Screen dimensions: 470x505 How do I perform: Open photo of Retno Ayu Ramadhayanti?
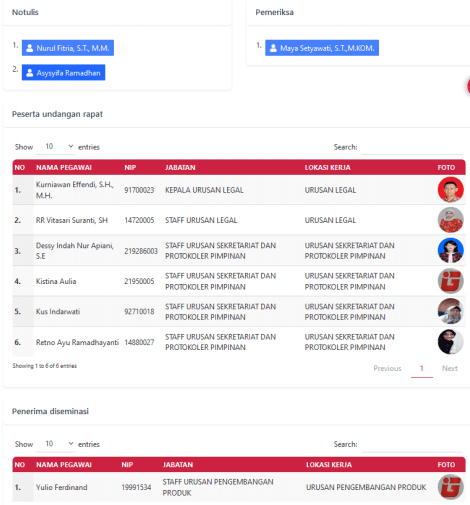pos(450,342)
